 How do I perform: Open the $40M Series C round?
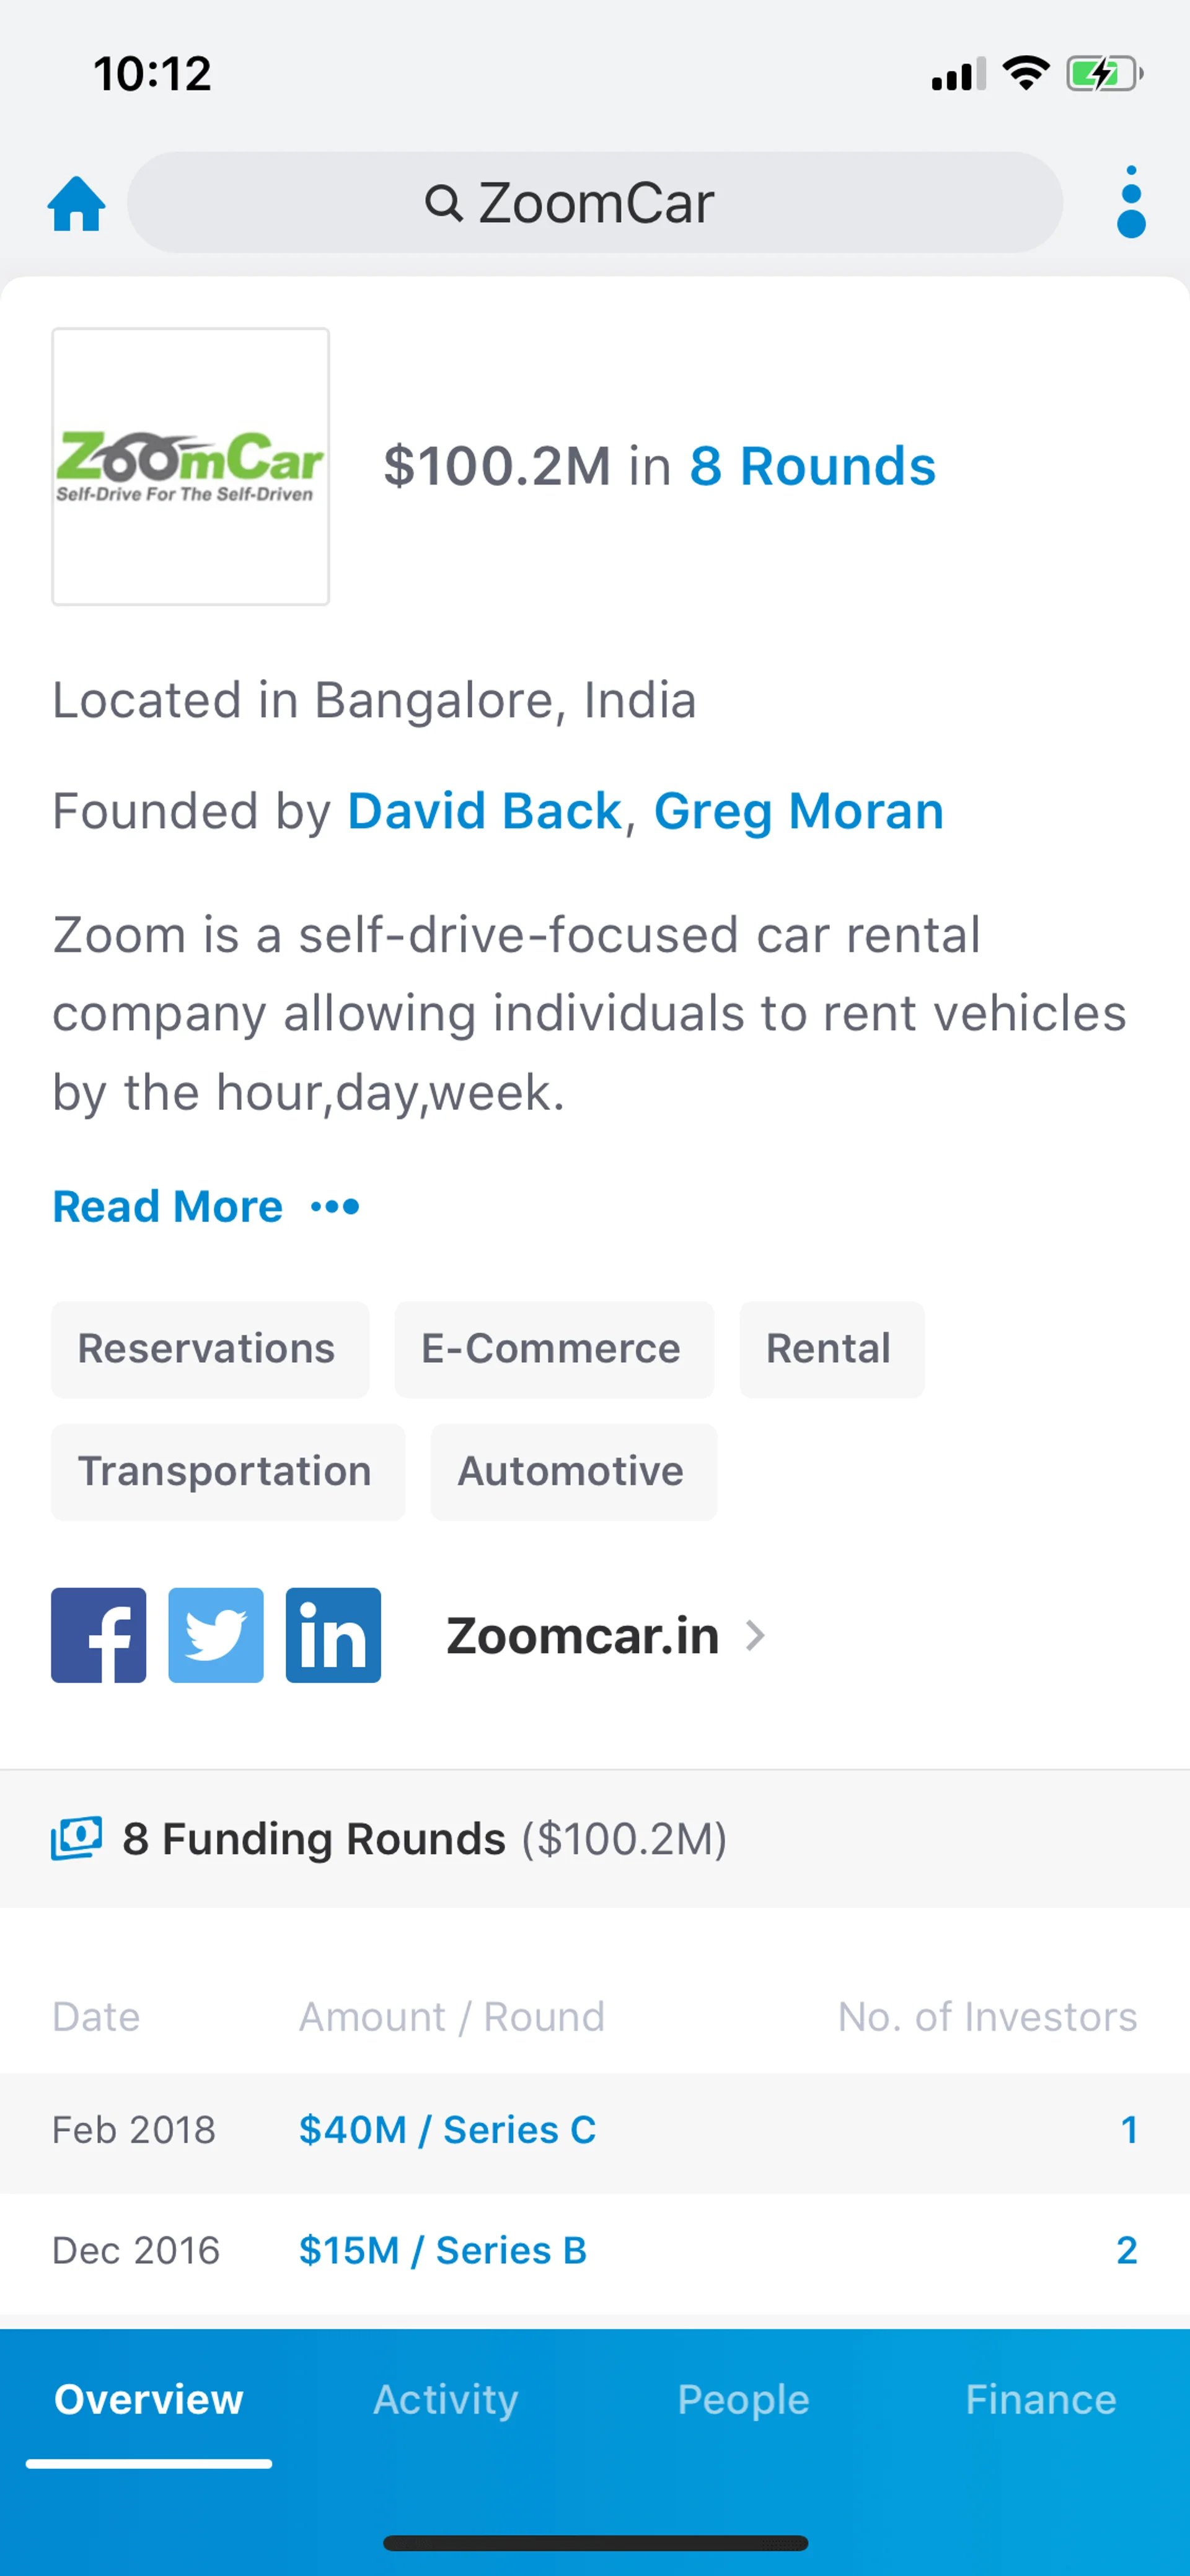tap(447, 2130)
